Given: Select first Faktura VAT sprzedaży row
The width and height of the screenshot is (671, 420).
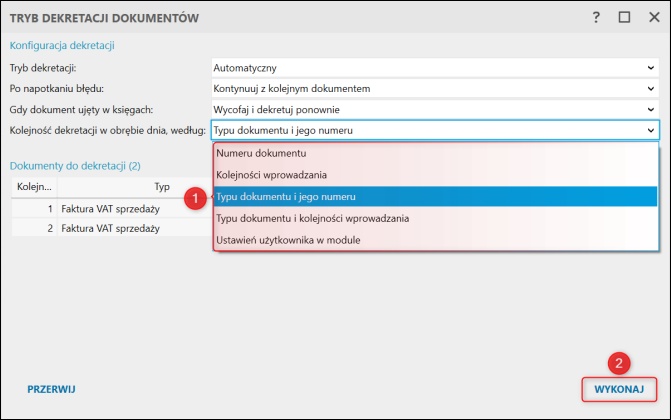Looking at the screenshot, I should [x=110, y=208].
